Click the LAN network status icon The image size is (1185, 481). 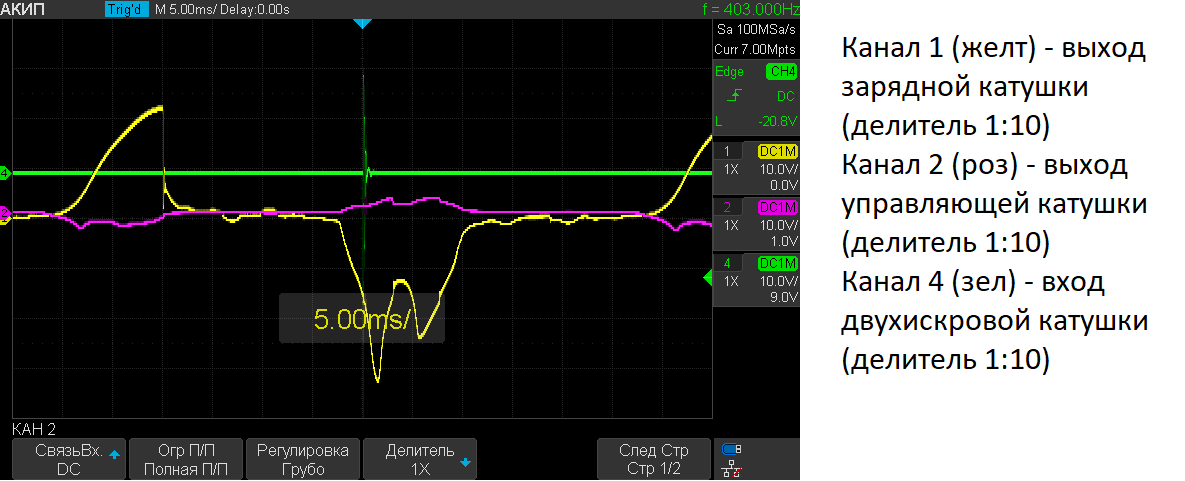pos(732,467)
